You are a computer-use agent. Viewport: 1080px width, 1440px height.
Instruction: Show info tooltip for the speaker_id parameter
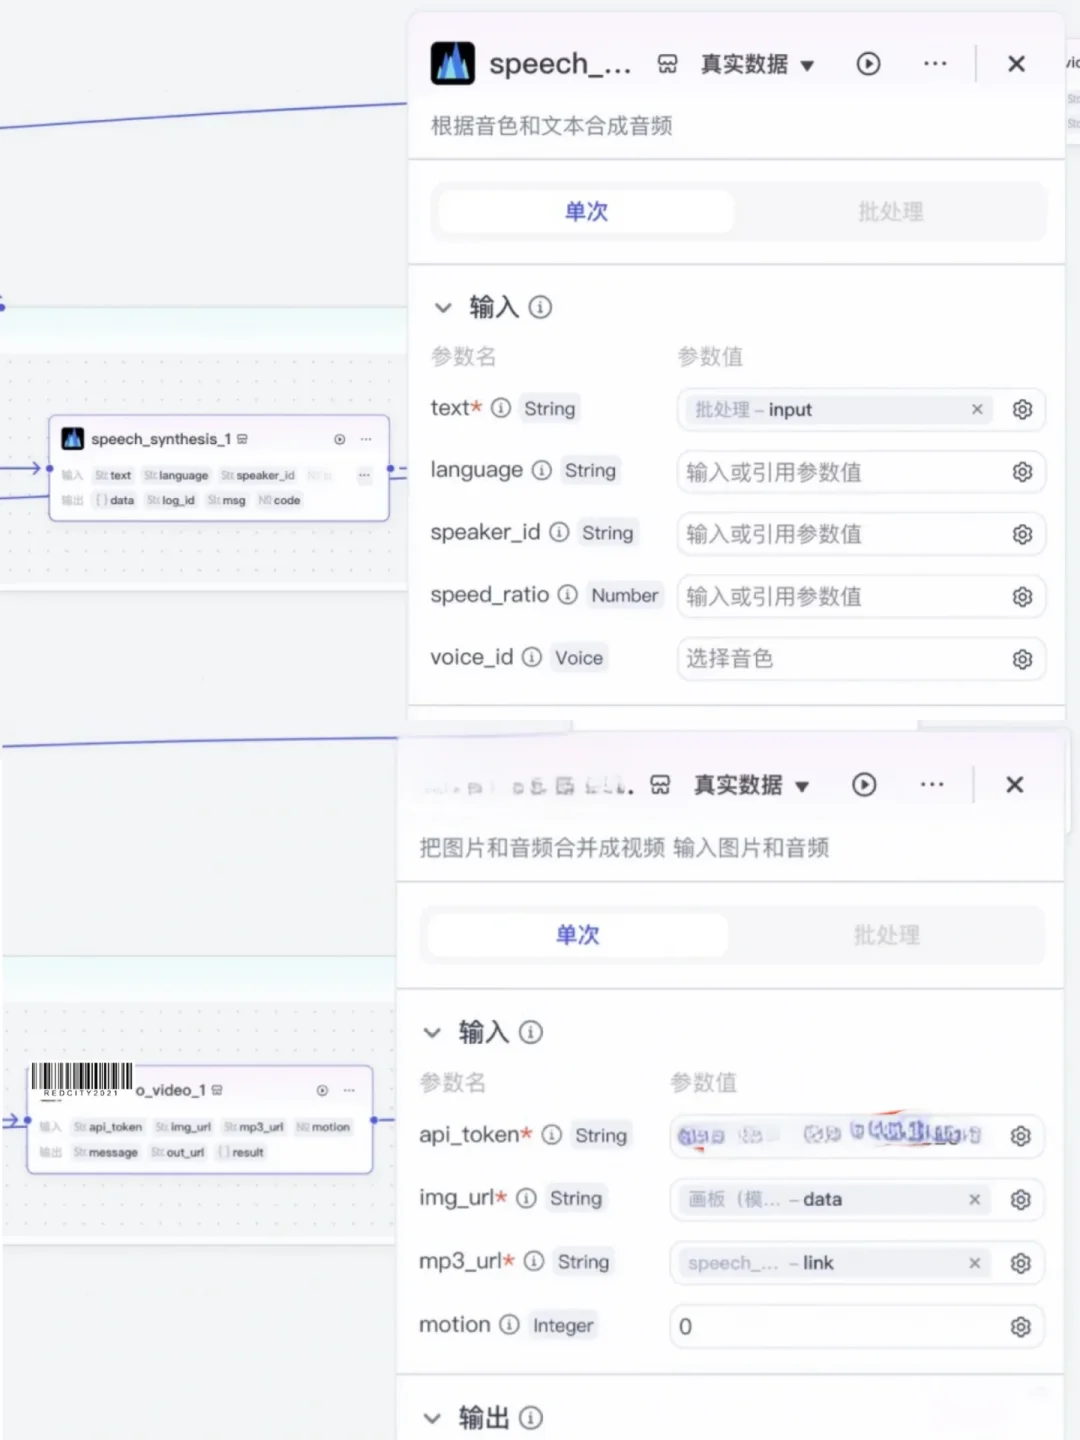[559, 532]
